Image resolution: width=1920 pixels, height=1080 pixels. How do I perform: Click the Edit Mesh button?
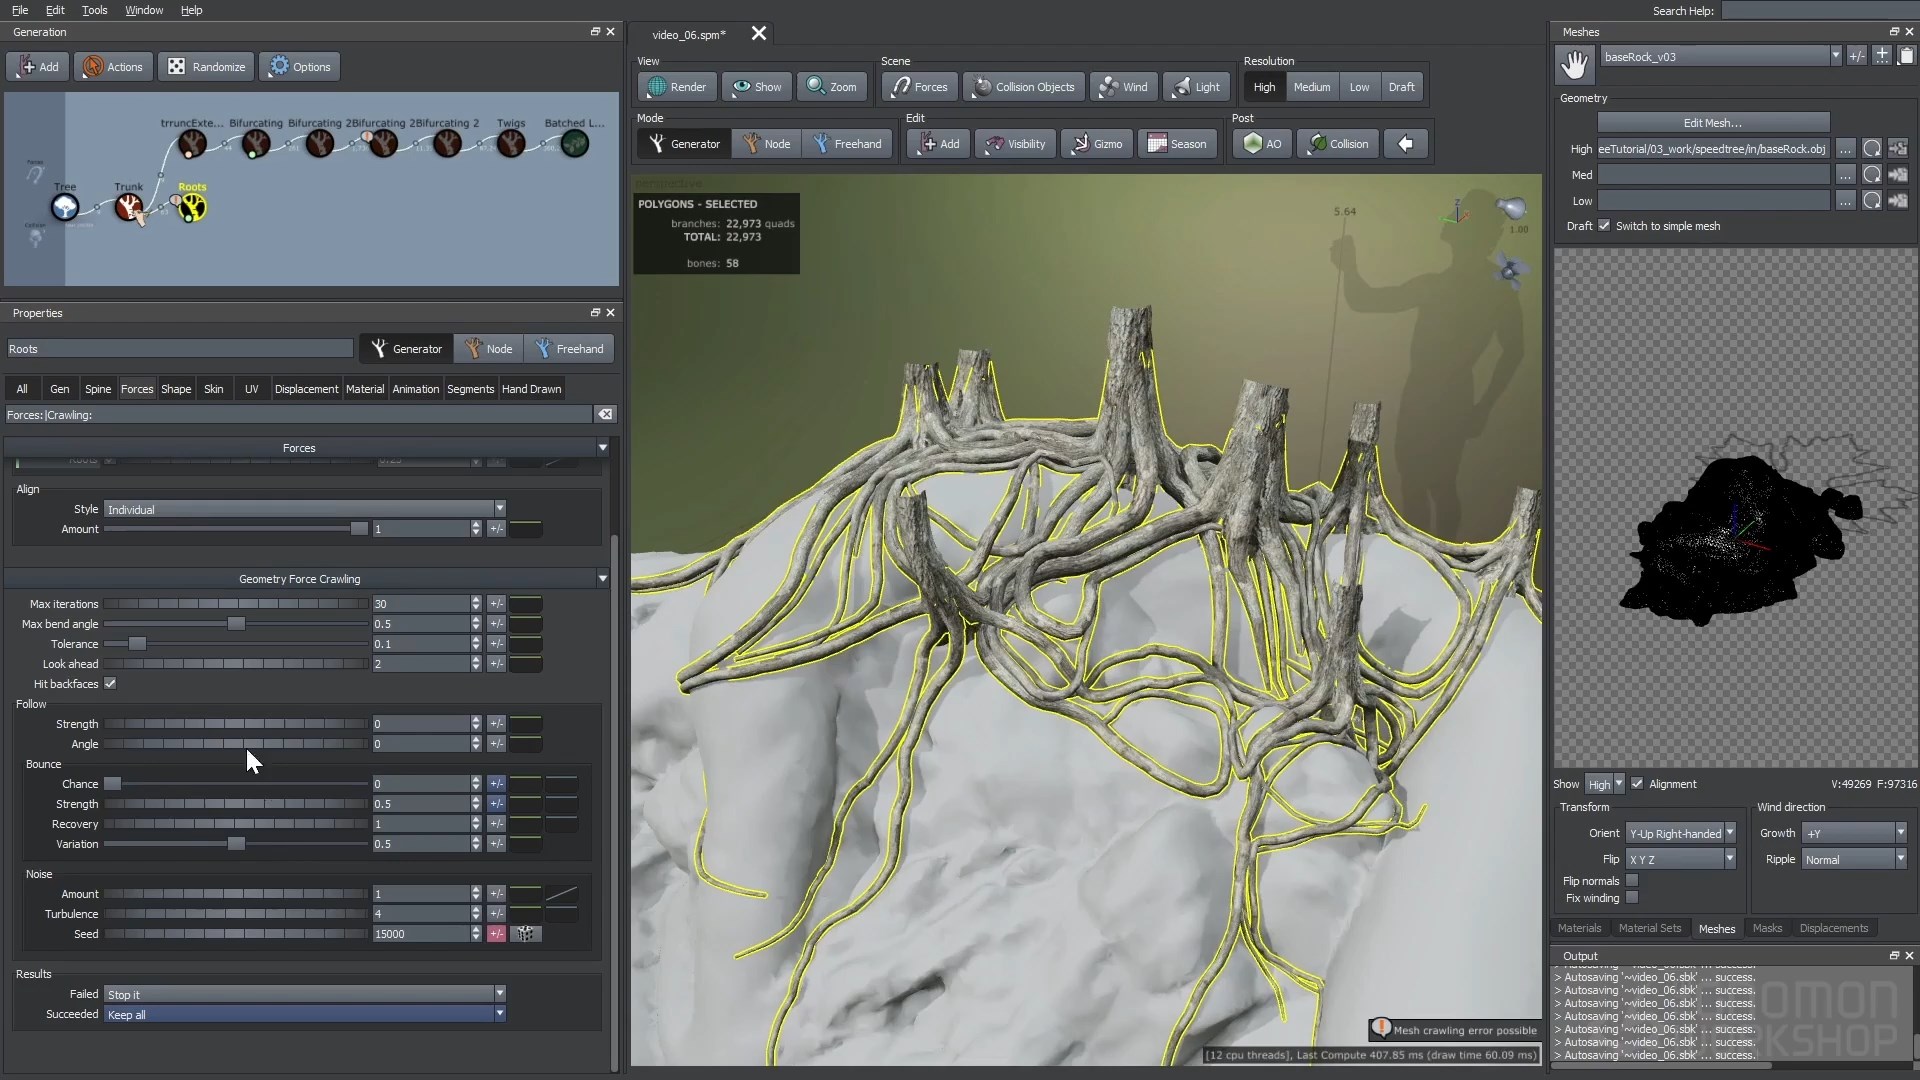1713,122
